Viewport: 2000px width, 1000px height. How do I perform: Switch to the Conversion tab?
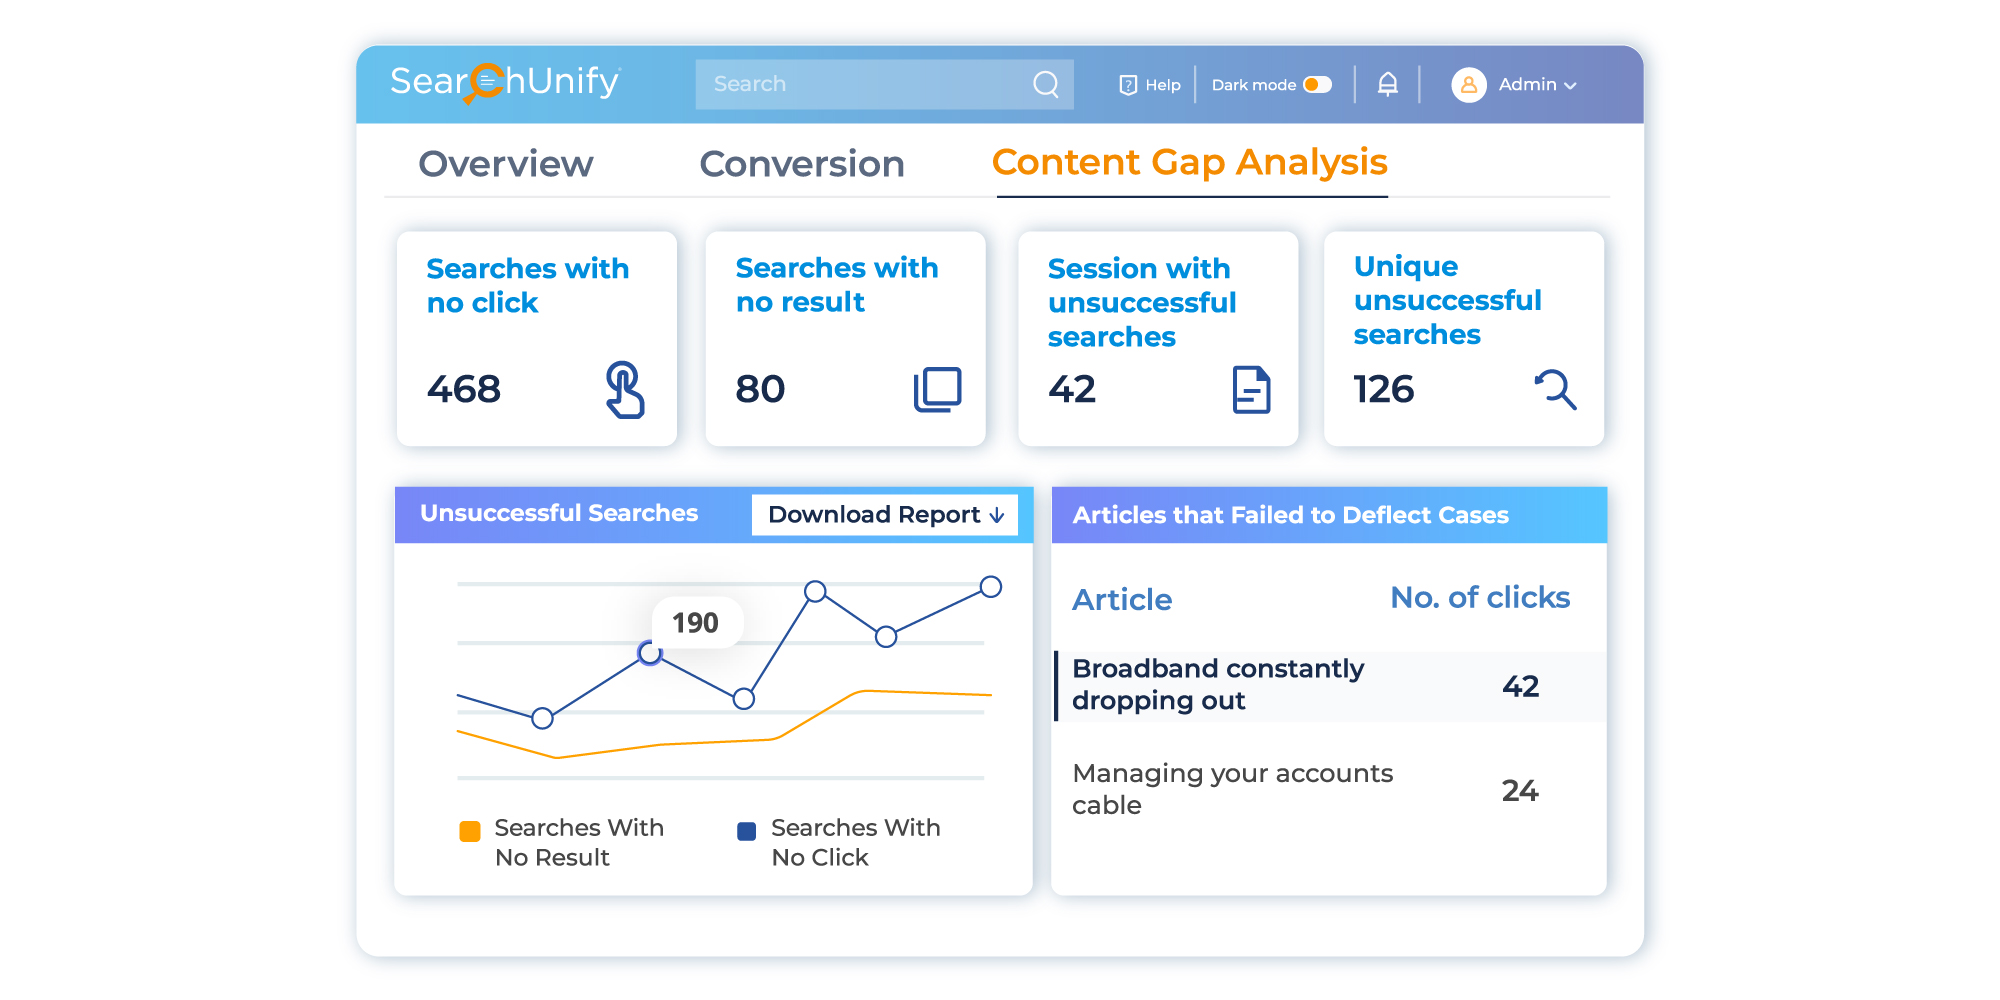point(802,164)
